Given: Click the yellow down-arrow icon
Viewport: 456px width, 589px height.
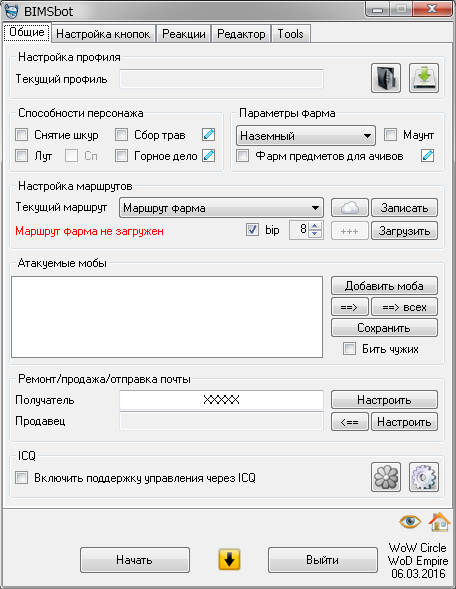Looking at the screenshot, I should (x=229, y=560).
